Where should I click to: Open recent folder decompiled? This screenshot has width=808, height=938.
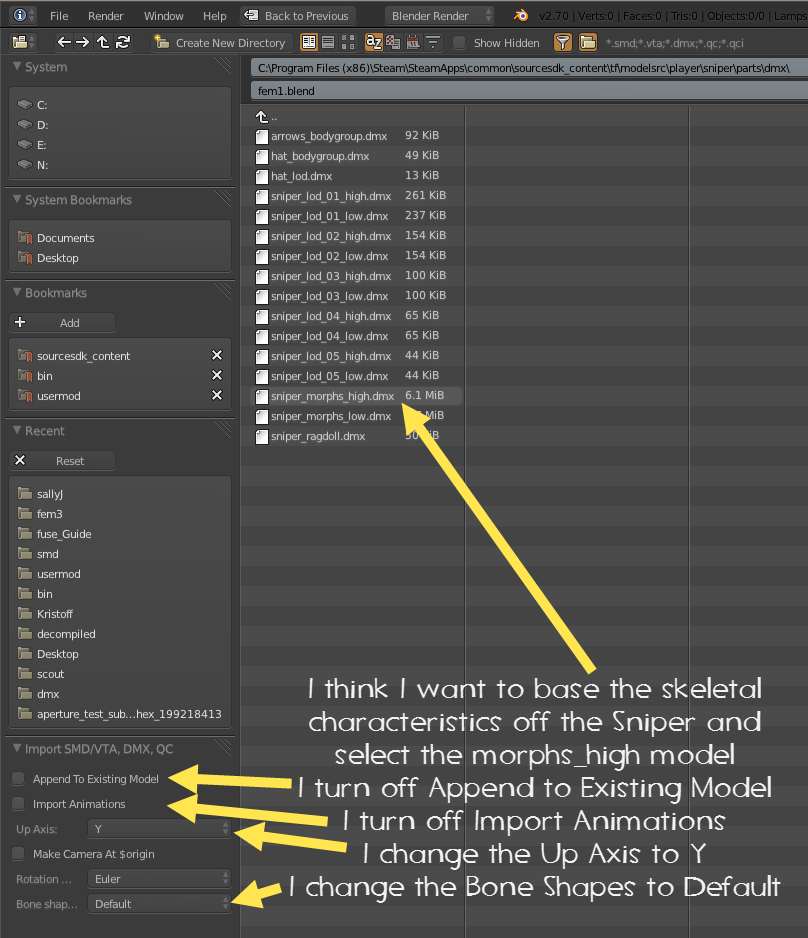(x=120, y=634)
